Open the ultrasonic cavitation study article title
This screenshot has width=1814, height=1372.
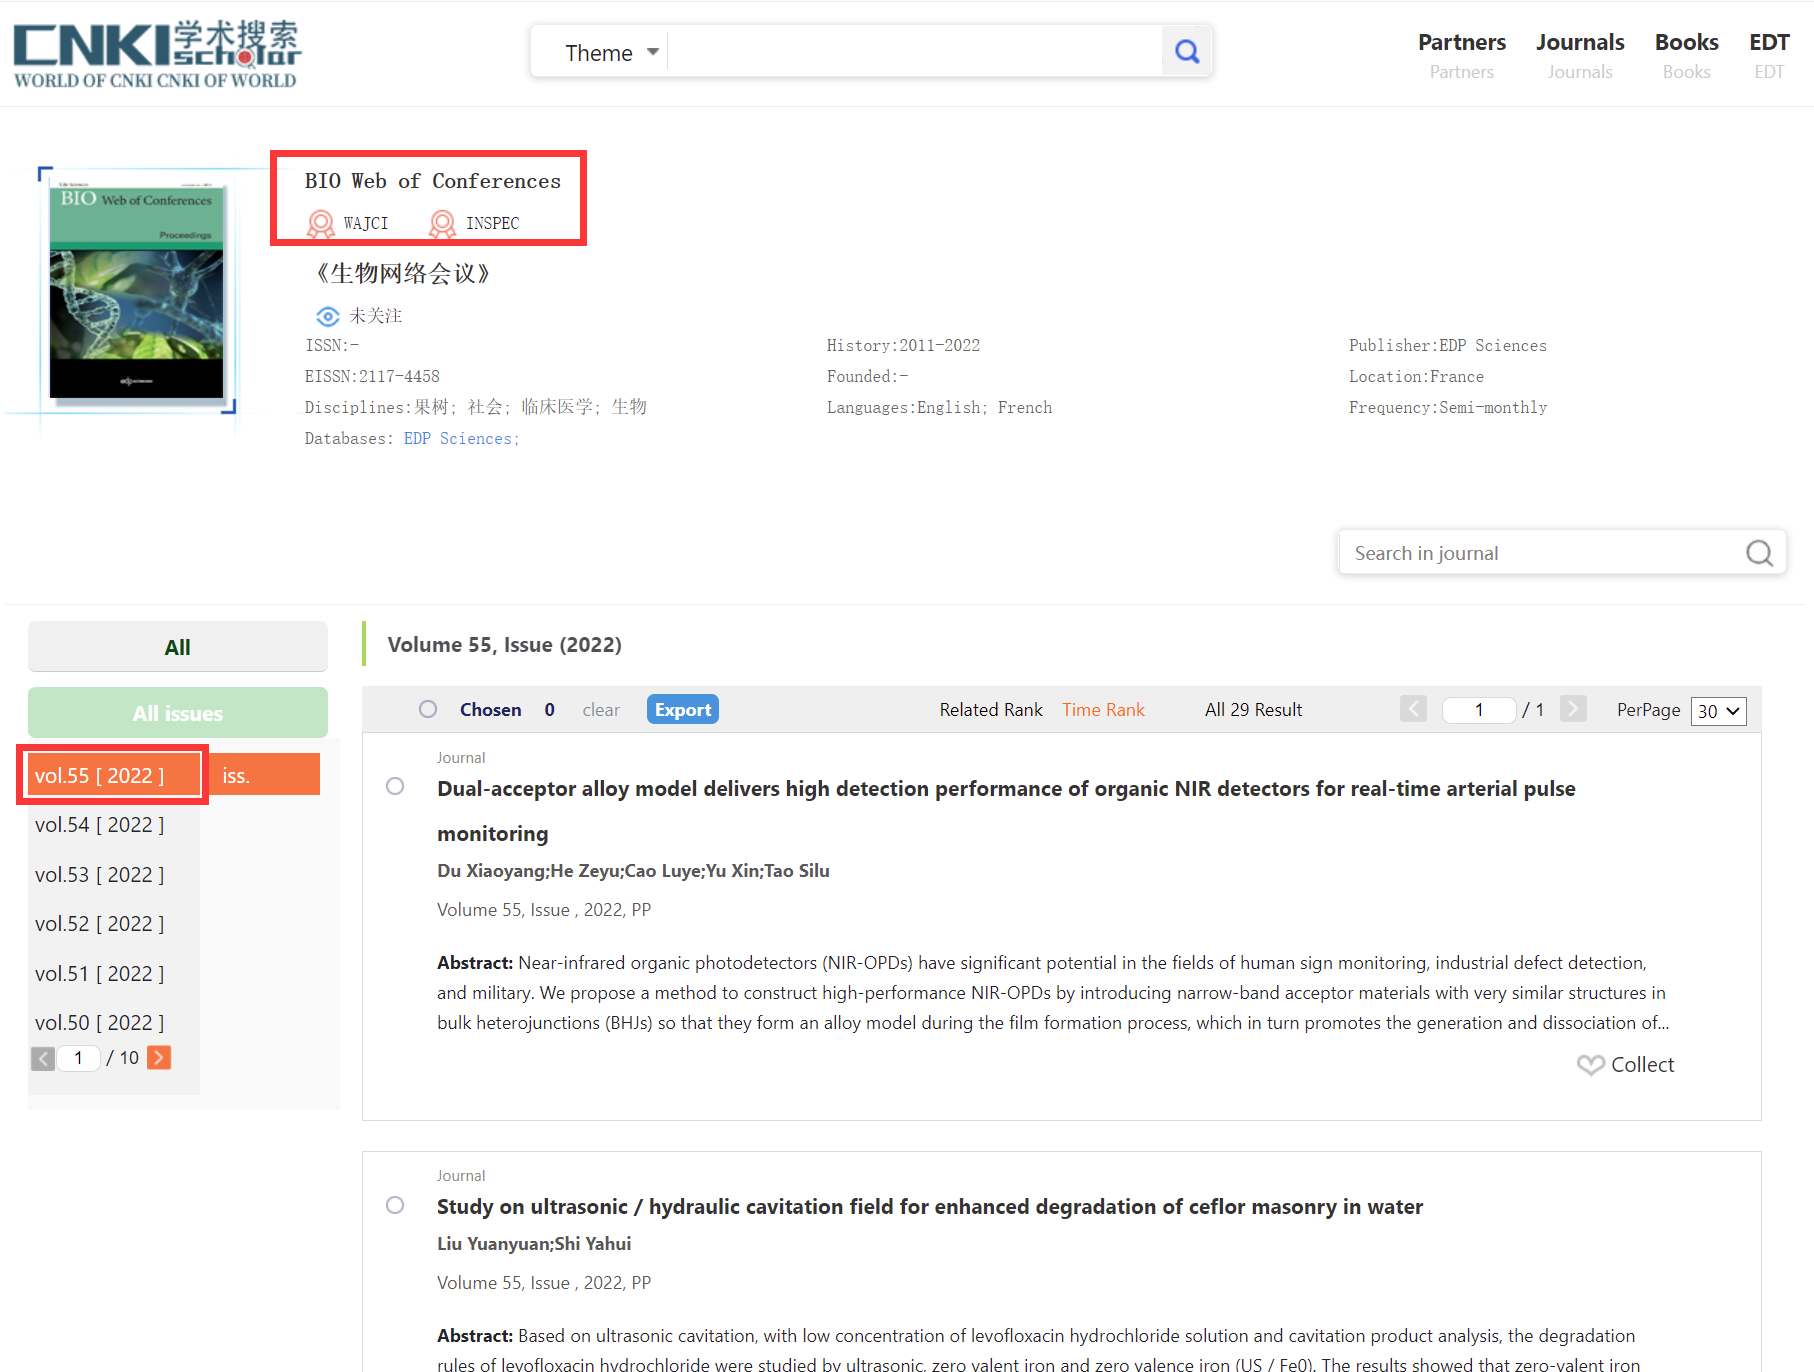(x=930, y=1206)
